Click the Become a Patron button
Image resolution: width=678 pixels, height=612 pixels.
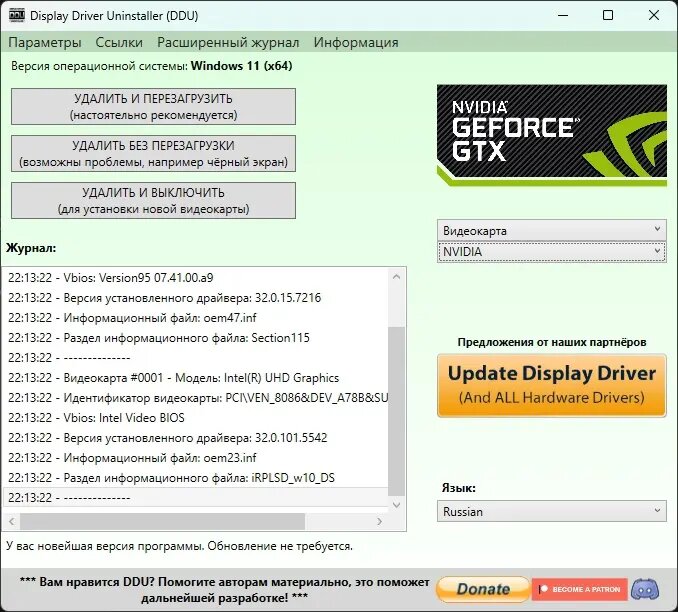[x=579, y=589]
